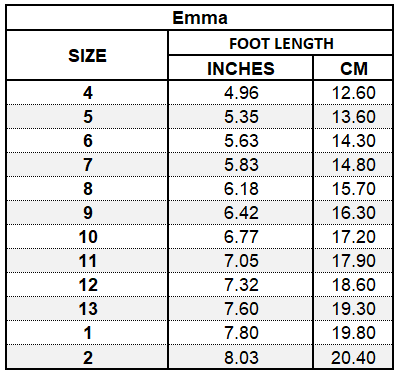Select the Emma title cell
The width and height of the screenshot is (398, 374).
[199, 18]
